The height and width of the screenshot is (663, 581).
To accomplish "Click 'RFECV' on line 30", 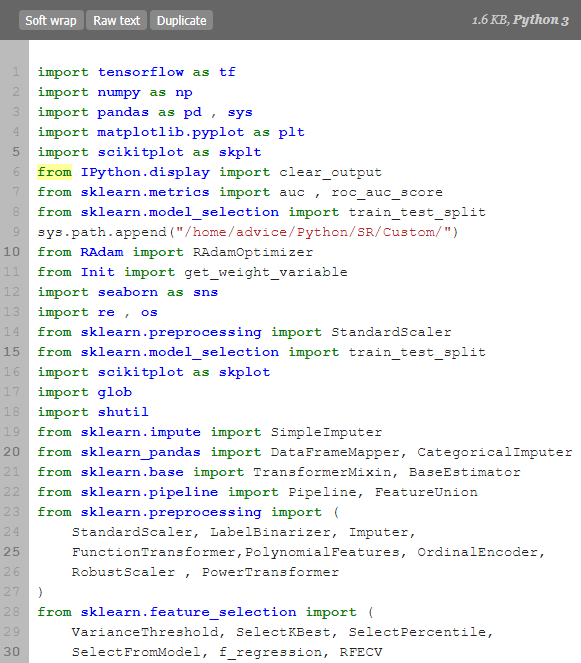I will pyautogui.click(x=361, y=652).
